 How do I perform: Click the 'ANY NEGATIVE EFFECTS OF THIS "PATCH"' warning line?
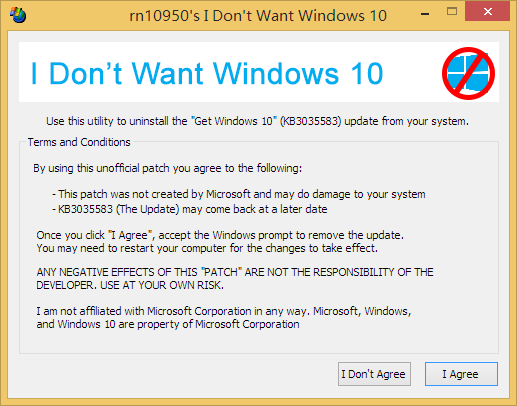click(x=235, y=272)
